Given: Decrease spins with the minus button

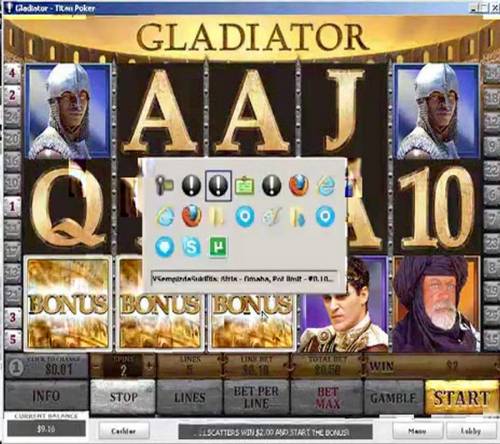Looking at the screenshot, I should [x=97, y=367].
